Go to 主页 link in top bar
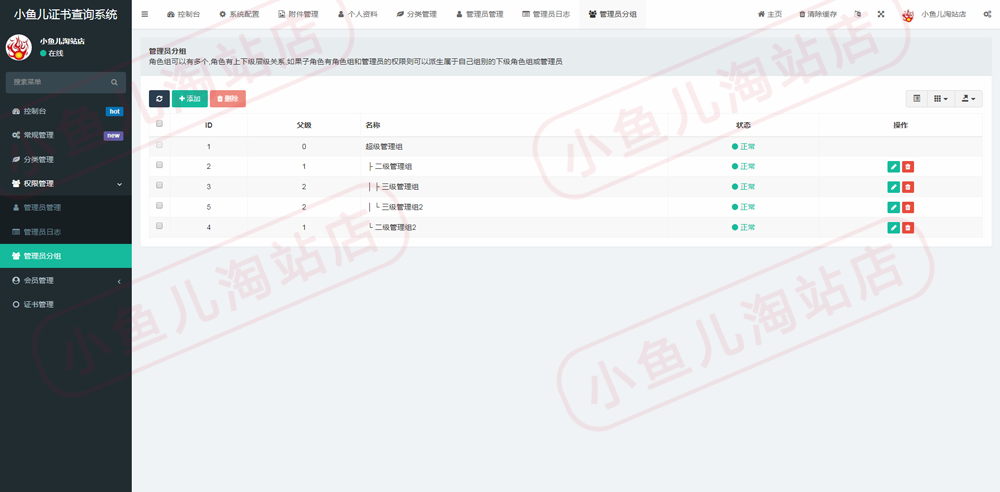 770,14
